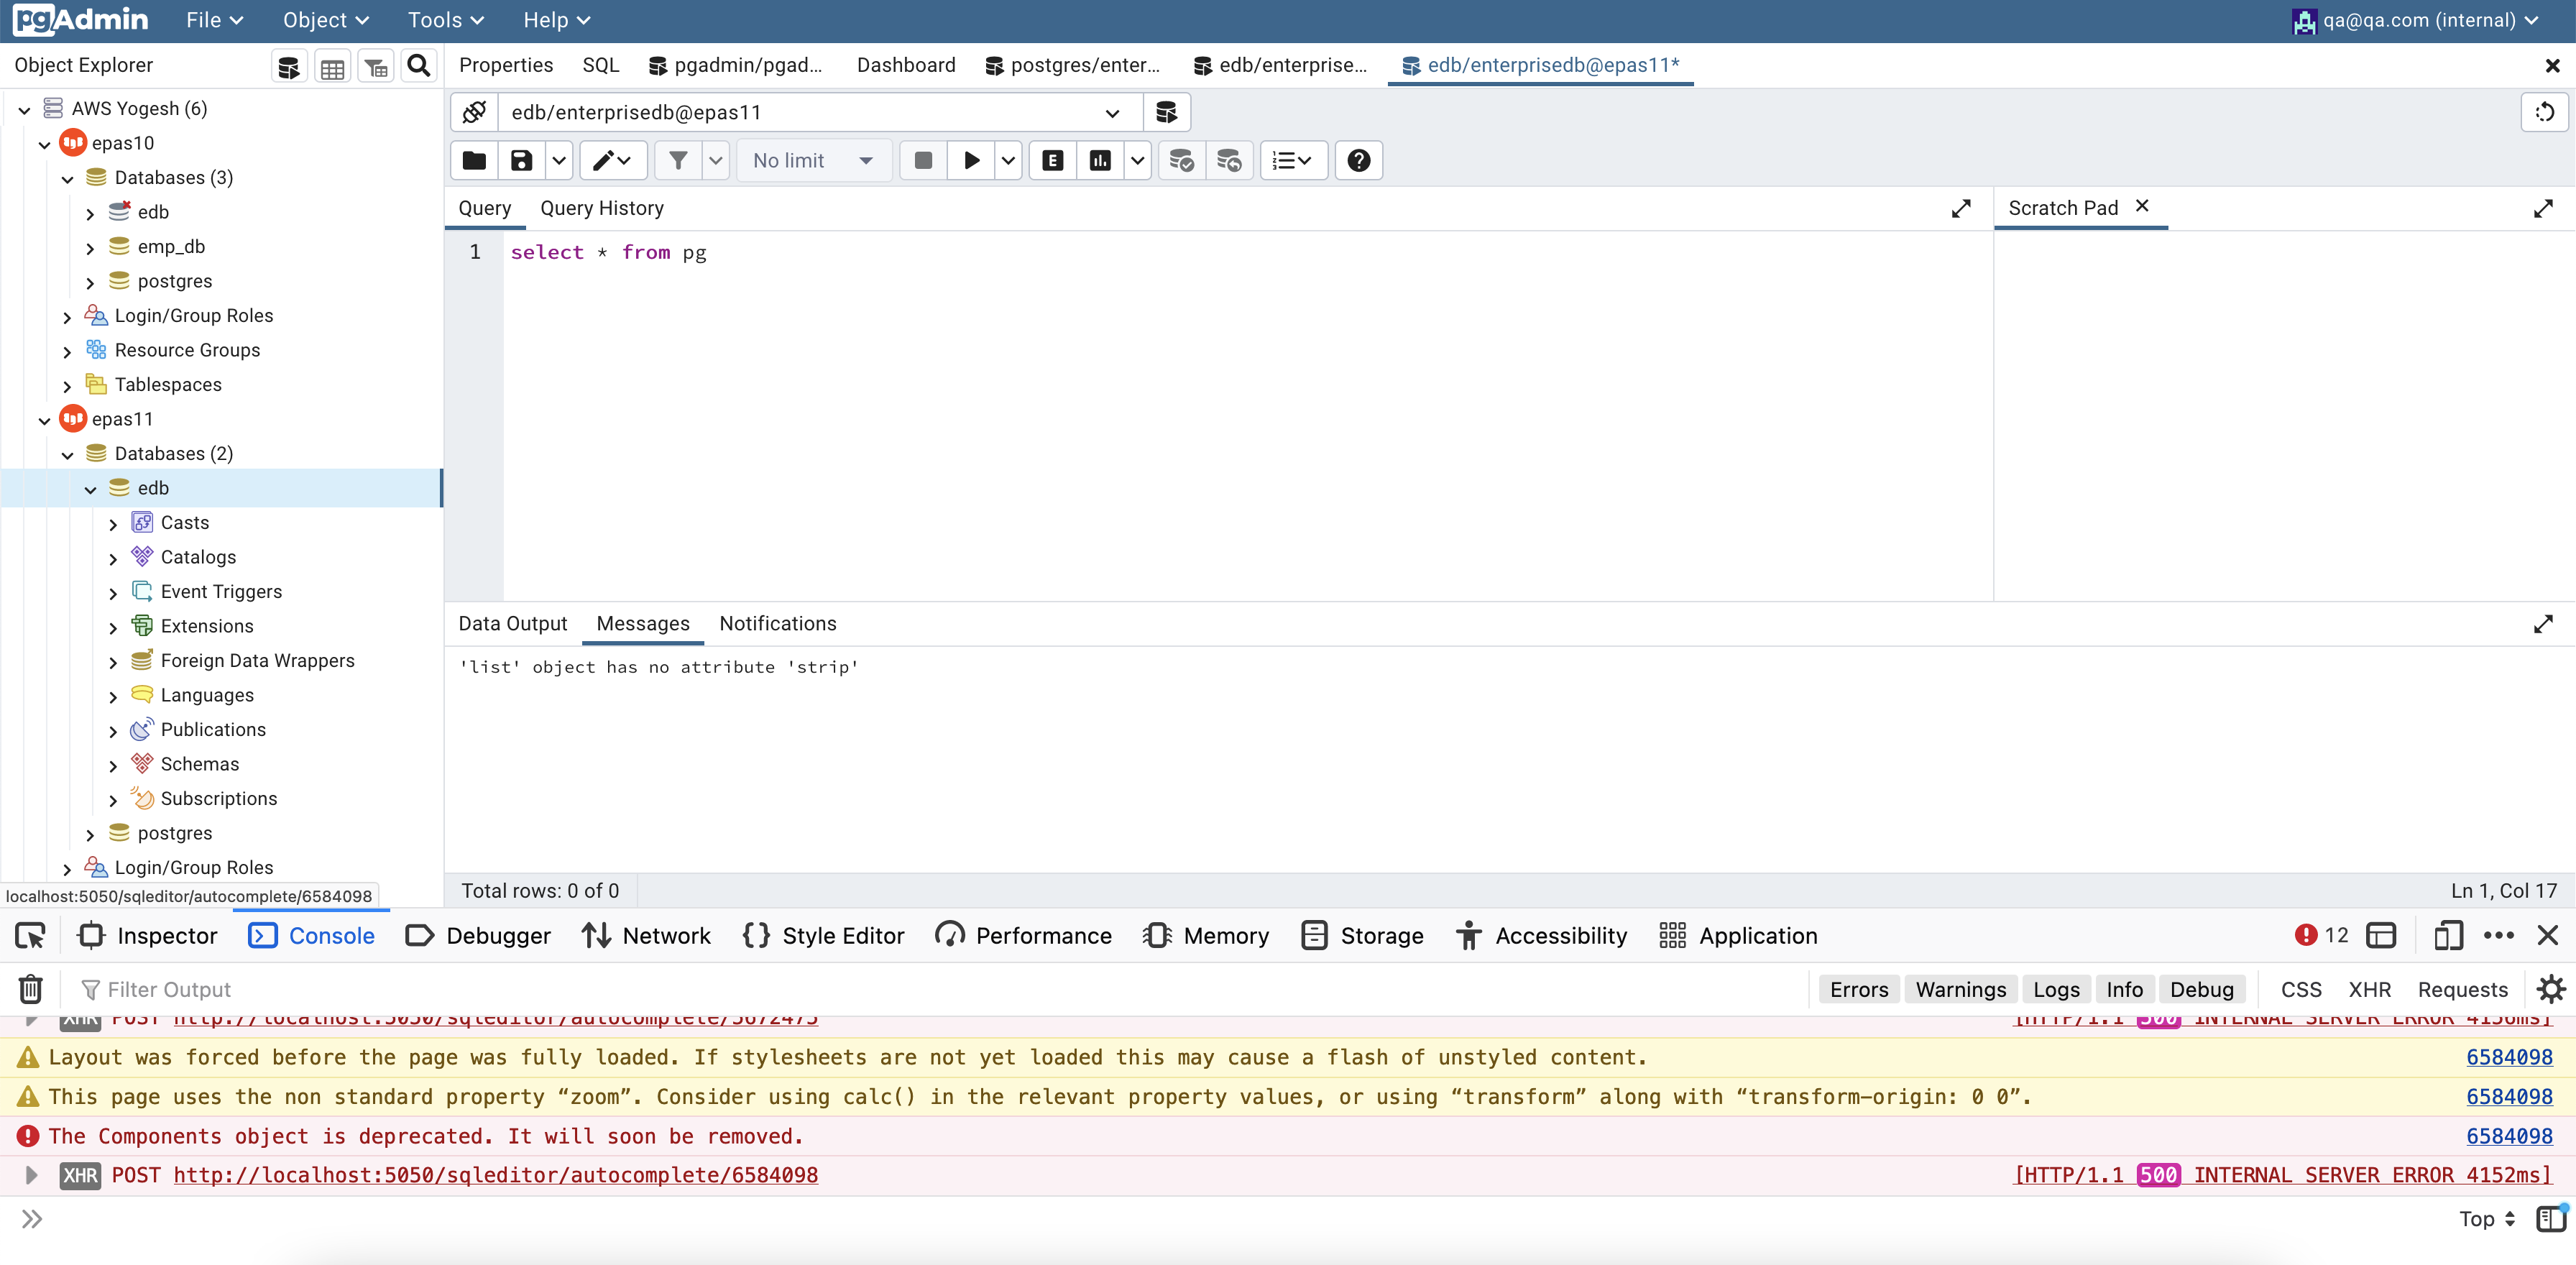The width and height of the screenshot is (2576, 1265).
Task: Open the Tools menu
Action: [x=444, y=19]
